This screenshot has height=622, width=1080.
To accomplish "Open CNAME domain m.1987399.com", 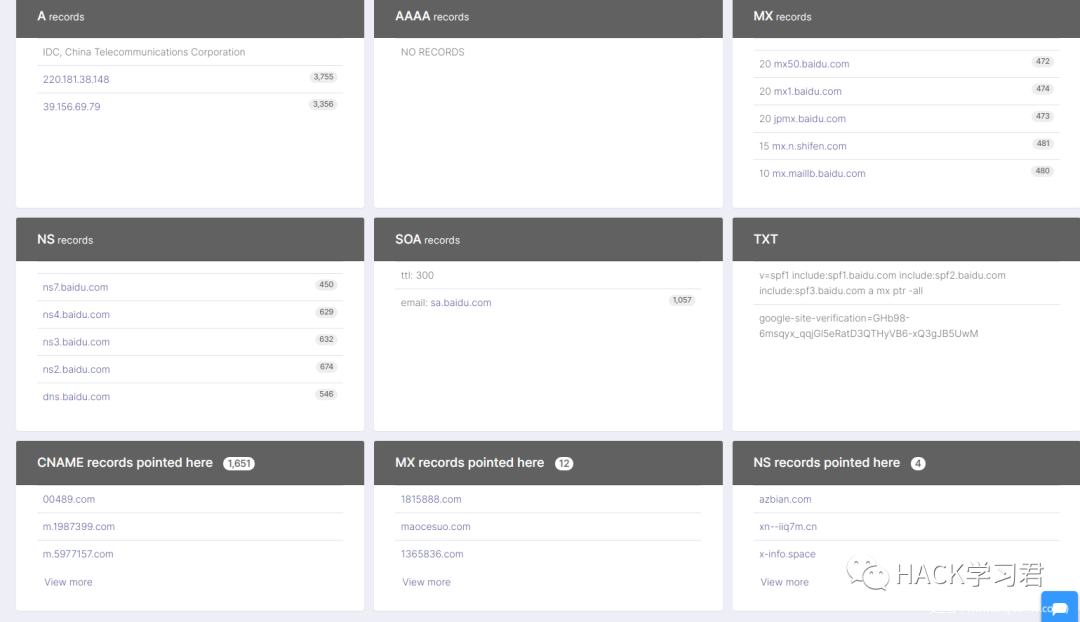I will (x=79, y=527).
